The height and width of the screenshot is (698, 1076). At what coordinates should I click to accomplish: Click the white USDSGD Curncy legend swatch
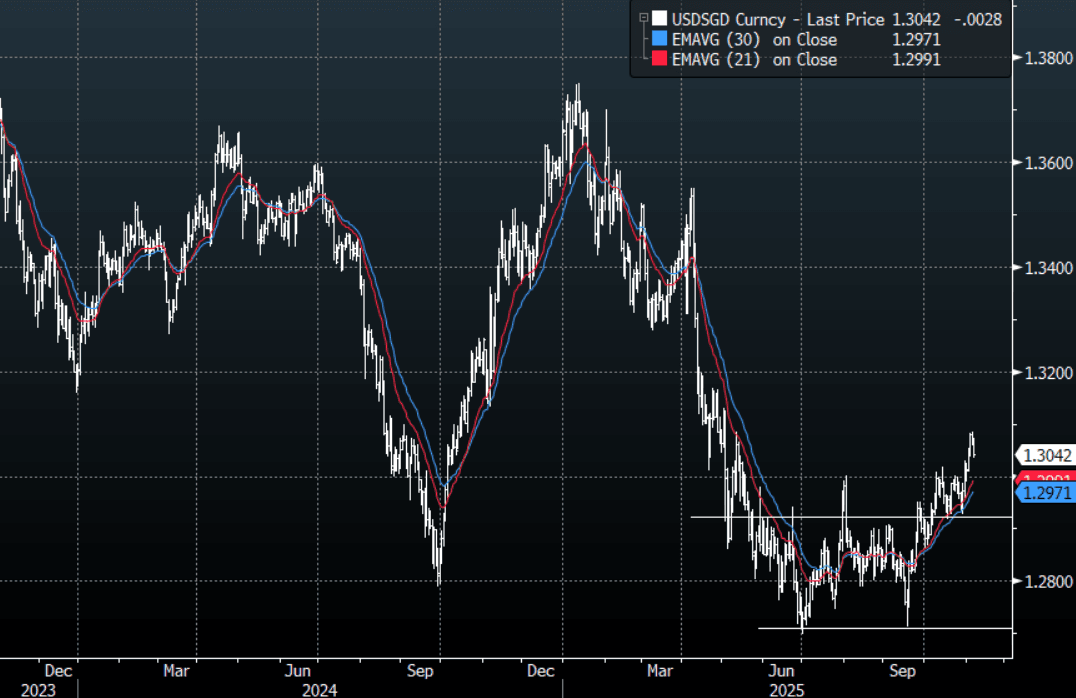pos(658,19)
